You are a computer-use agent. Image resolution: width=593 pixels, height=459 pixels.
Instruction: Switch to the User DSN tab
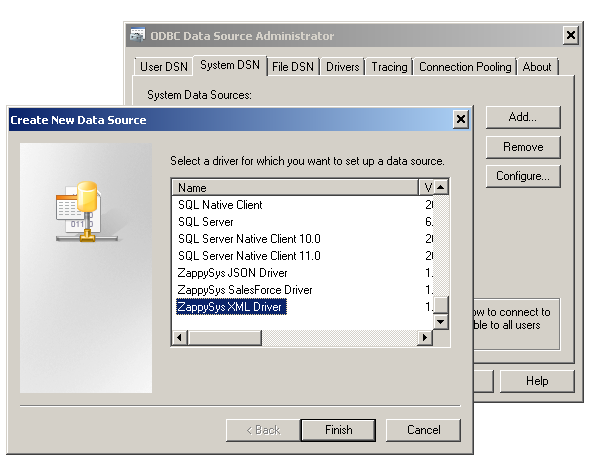164,67
